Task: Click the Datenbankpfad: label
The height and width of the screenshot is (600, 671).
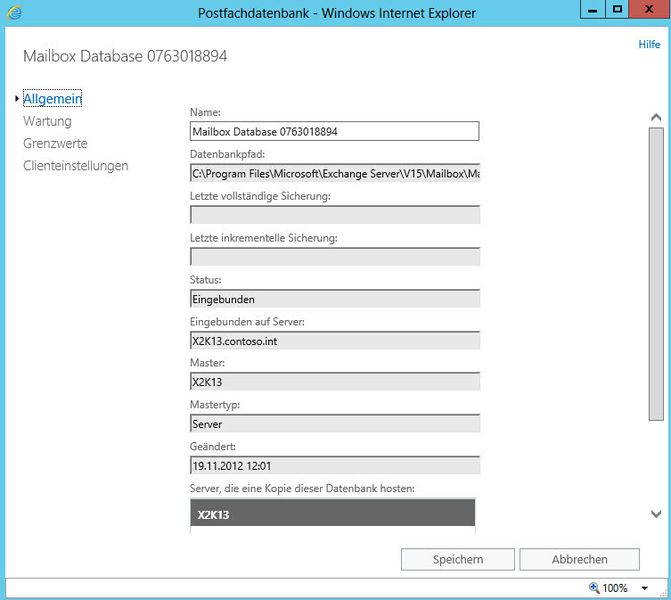Action: pos(227,154)
